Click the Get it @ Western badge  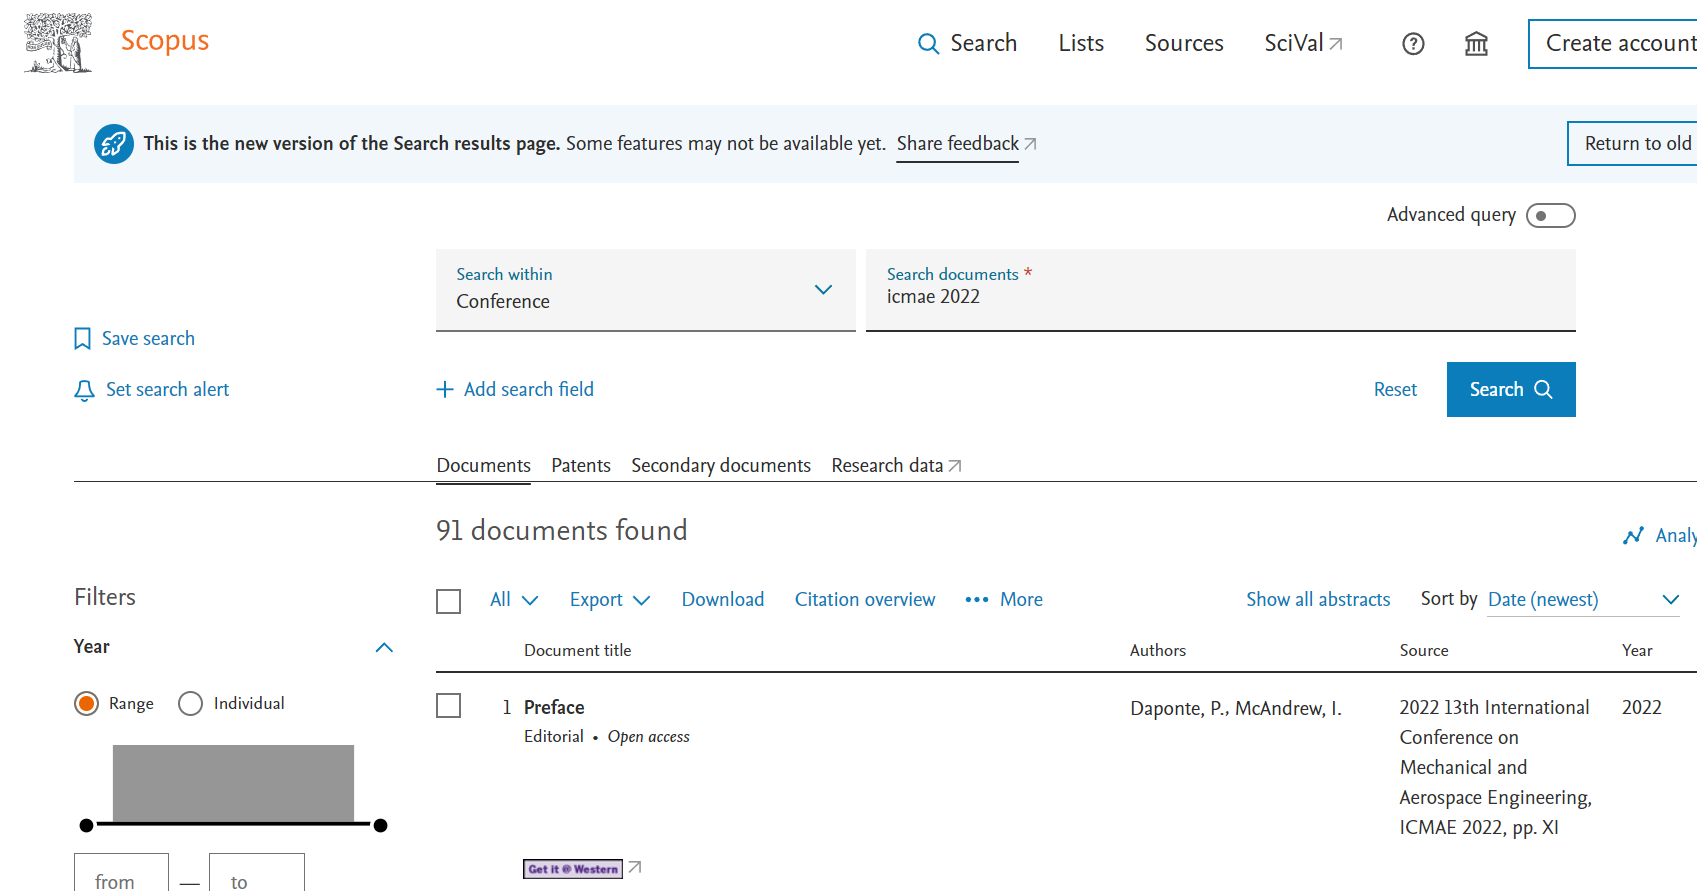click(573, 869)
